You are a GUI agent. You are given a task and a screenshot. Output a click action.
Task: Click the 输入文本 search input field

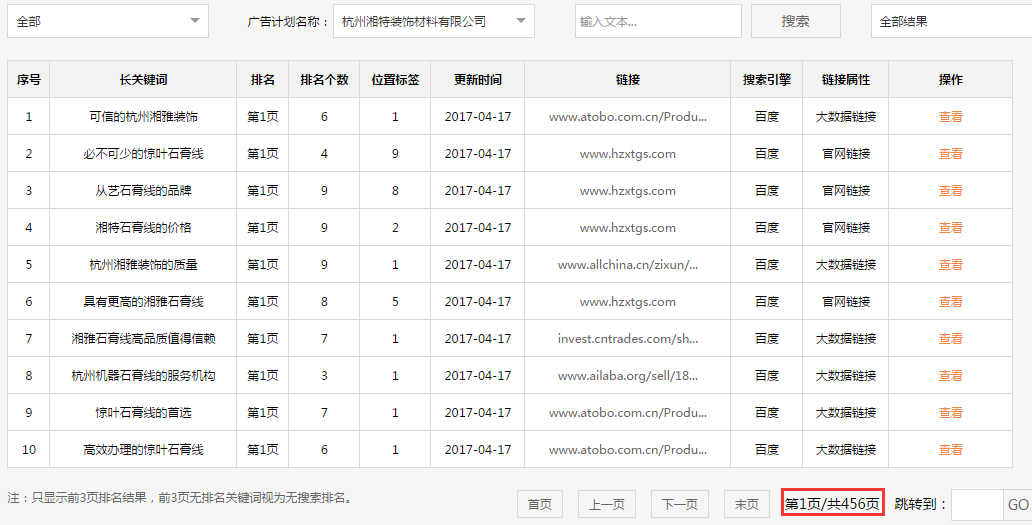[658, 21]
